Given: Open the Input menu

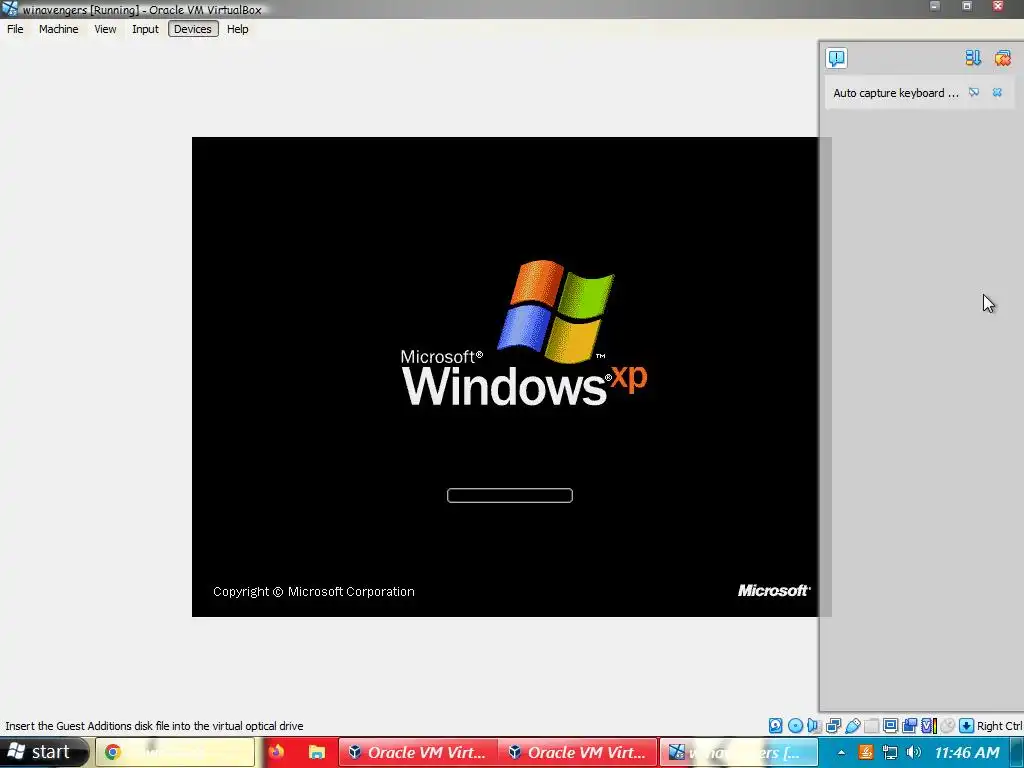Looking at the screenshot, I should point(145,29).
